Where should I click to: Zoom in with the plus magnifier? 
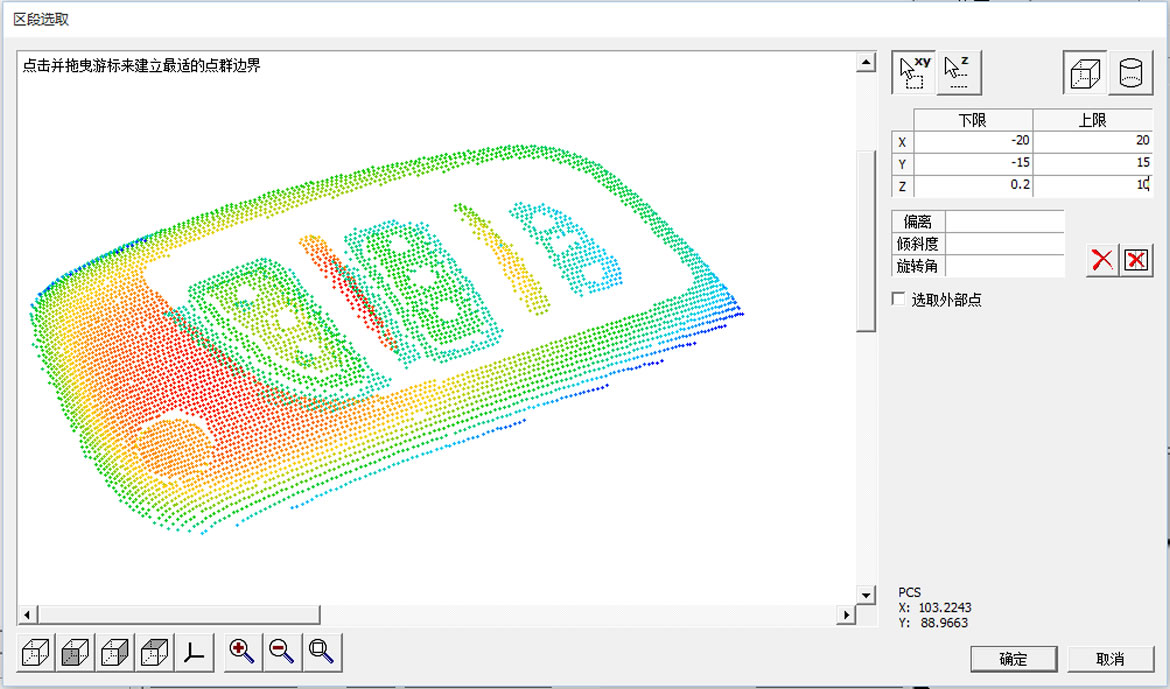[241, 652]
